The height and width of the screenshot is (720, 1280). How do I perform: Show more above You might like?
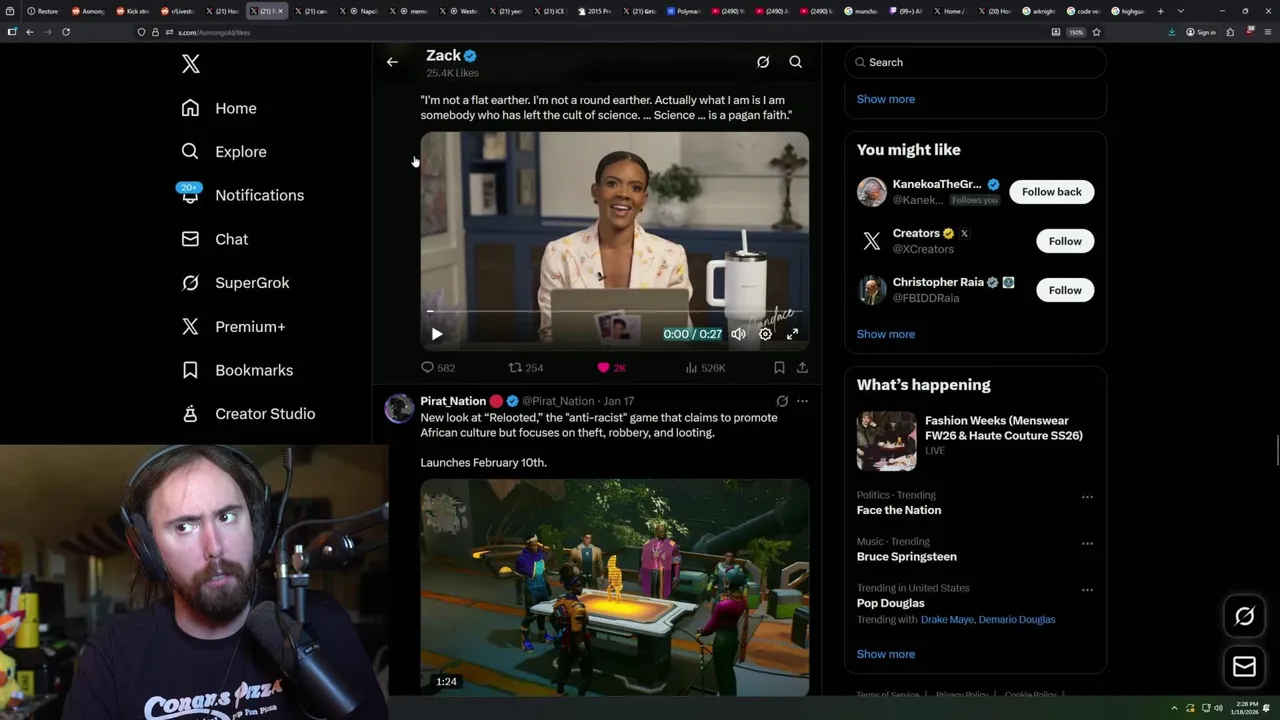tap(885, 99)
